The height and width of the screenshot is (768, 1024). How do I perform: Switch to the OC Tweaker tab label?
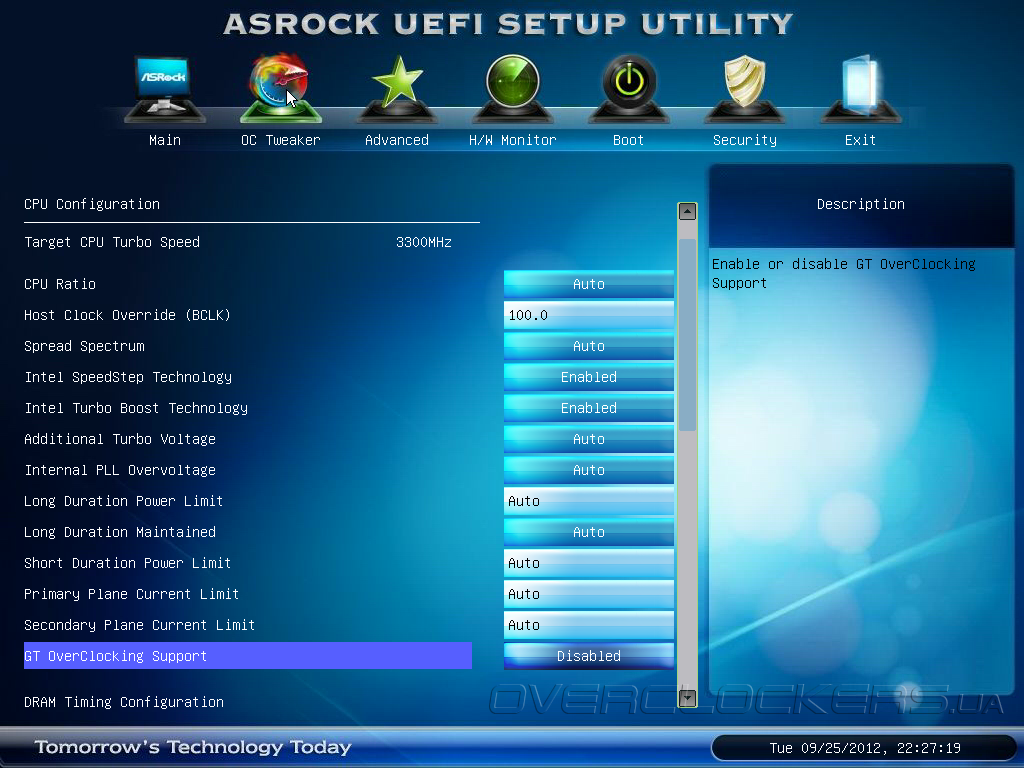coord(281,140)
